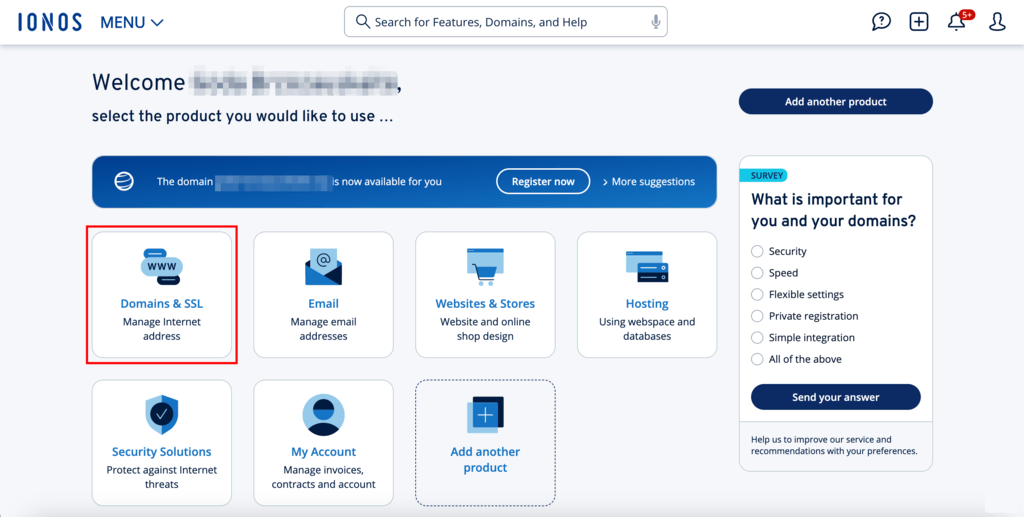
Task: Open Domains & SSL www icon
Action: tap(161, 266)
